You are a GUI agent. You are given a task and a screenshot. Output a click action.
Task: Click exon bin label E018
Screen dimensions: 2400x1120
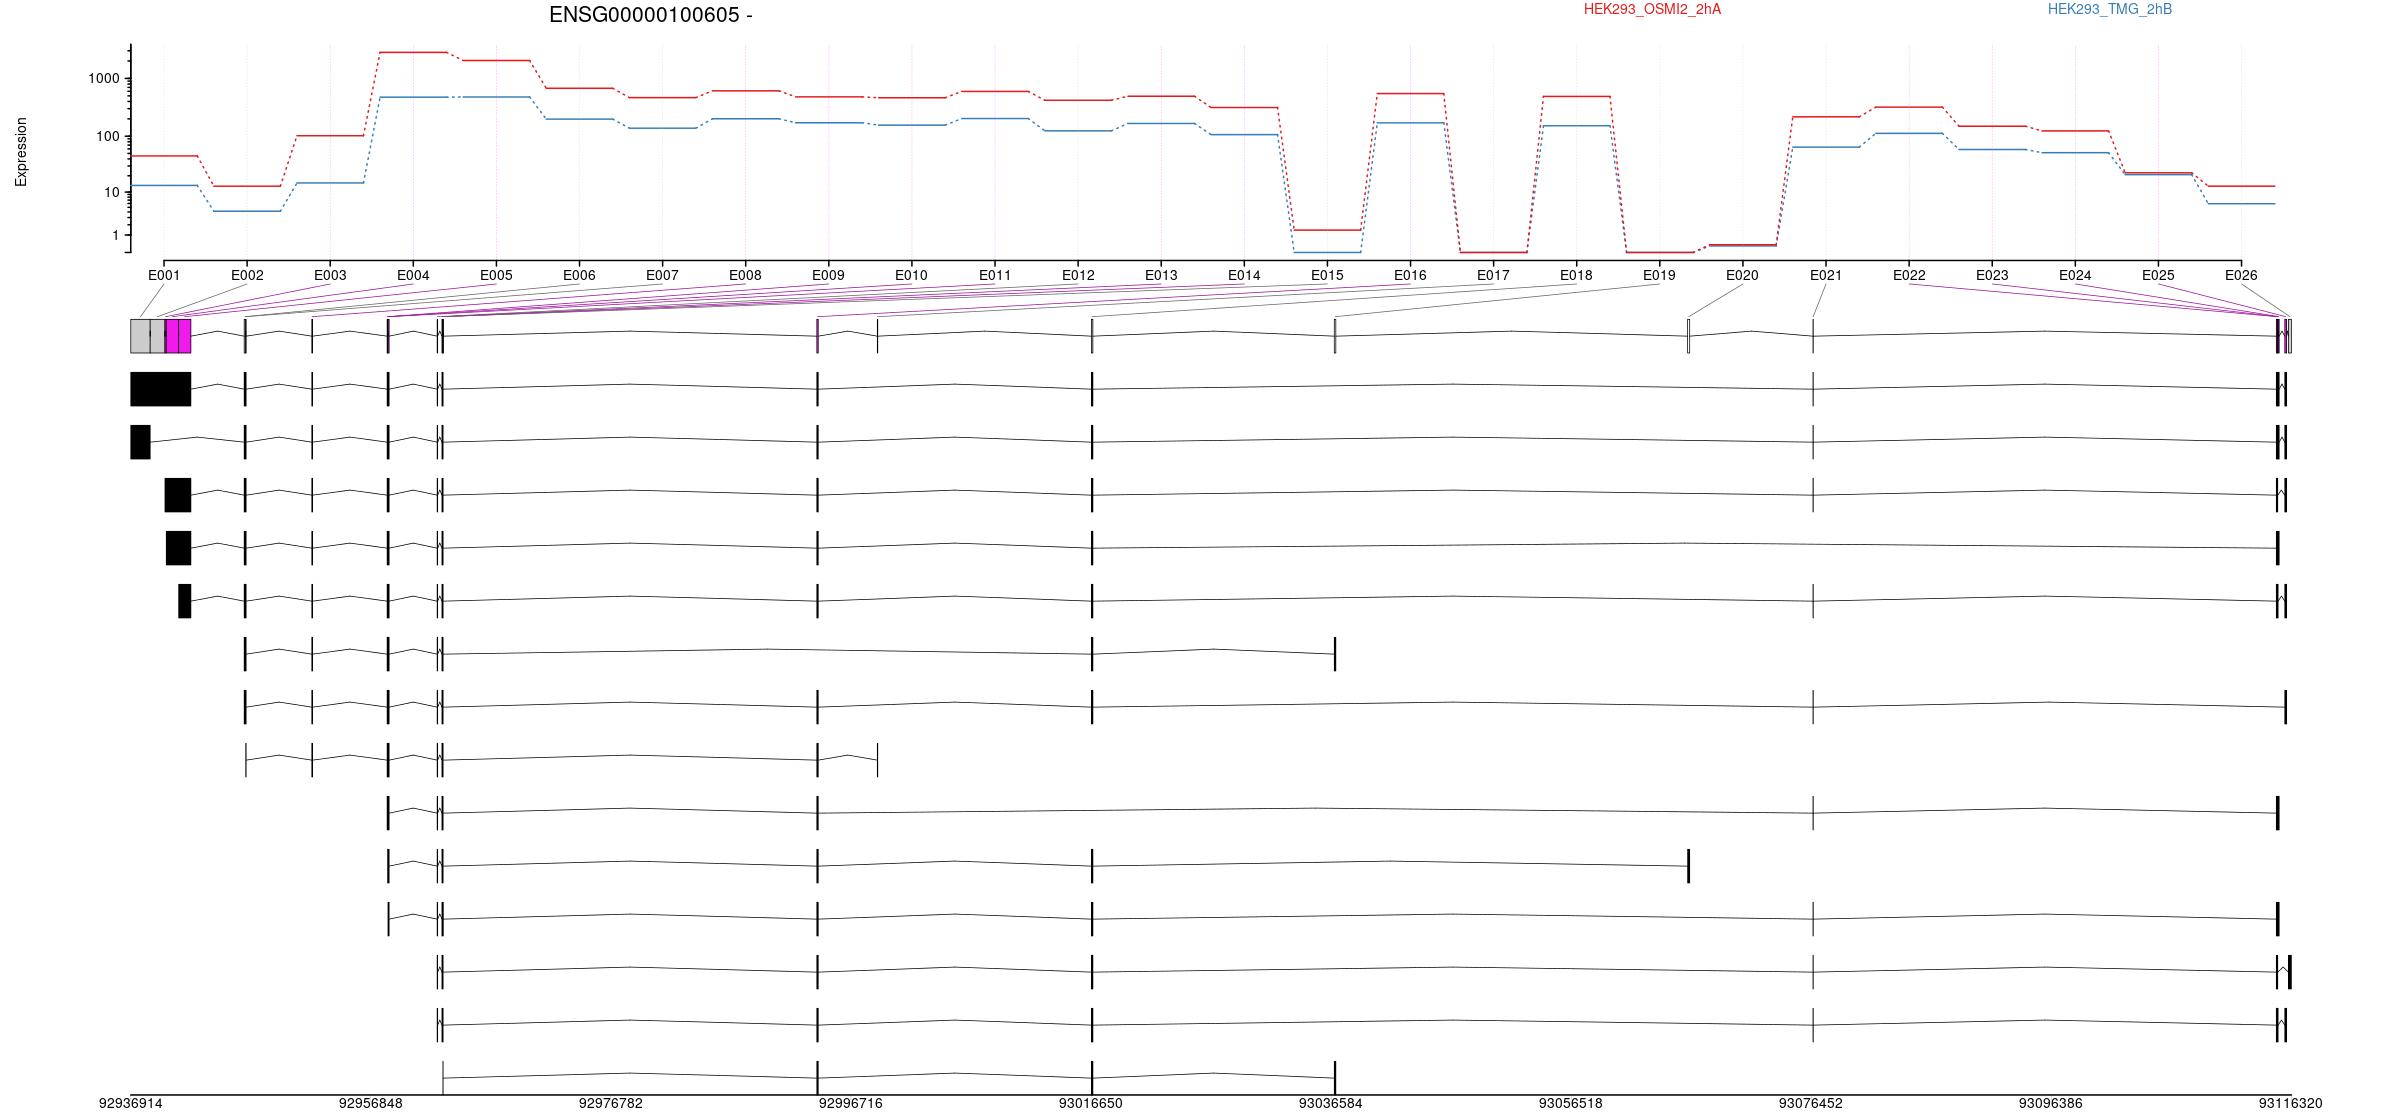pyautogui.click(x=1576, y=275)
